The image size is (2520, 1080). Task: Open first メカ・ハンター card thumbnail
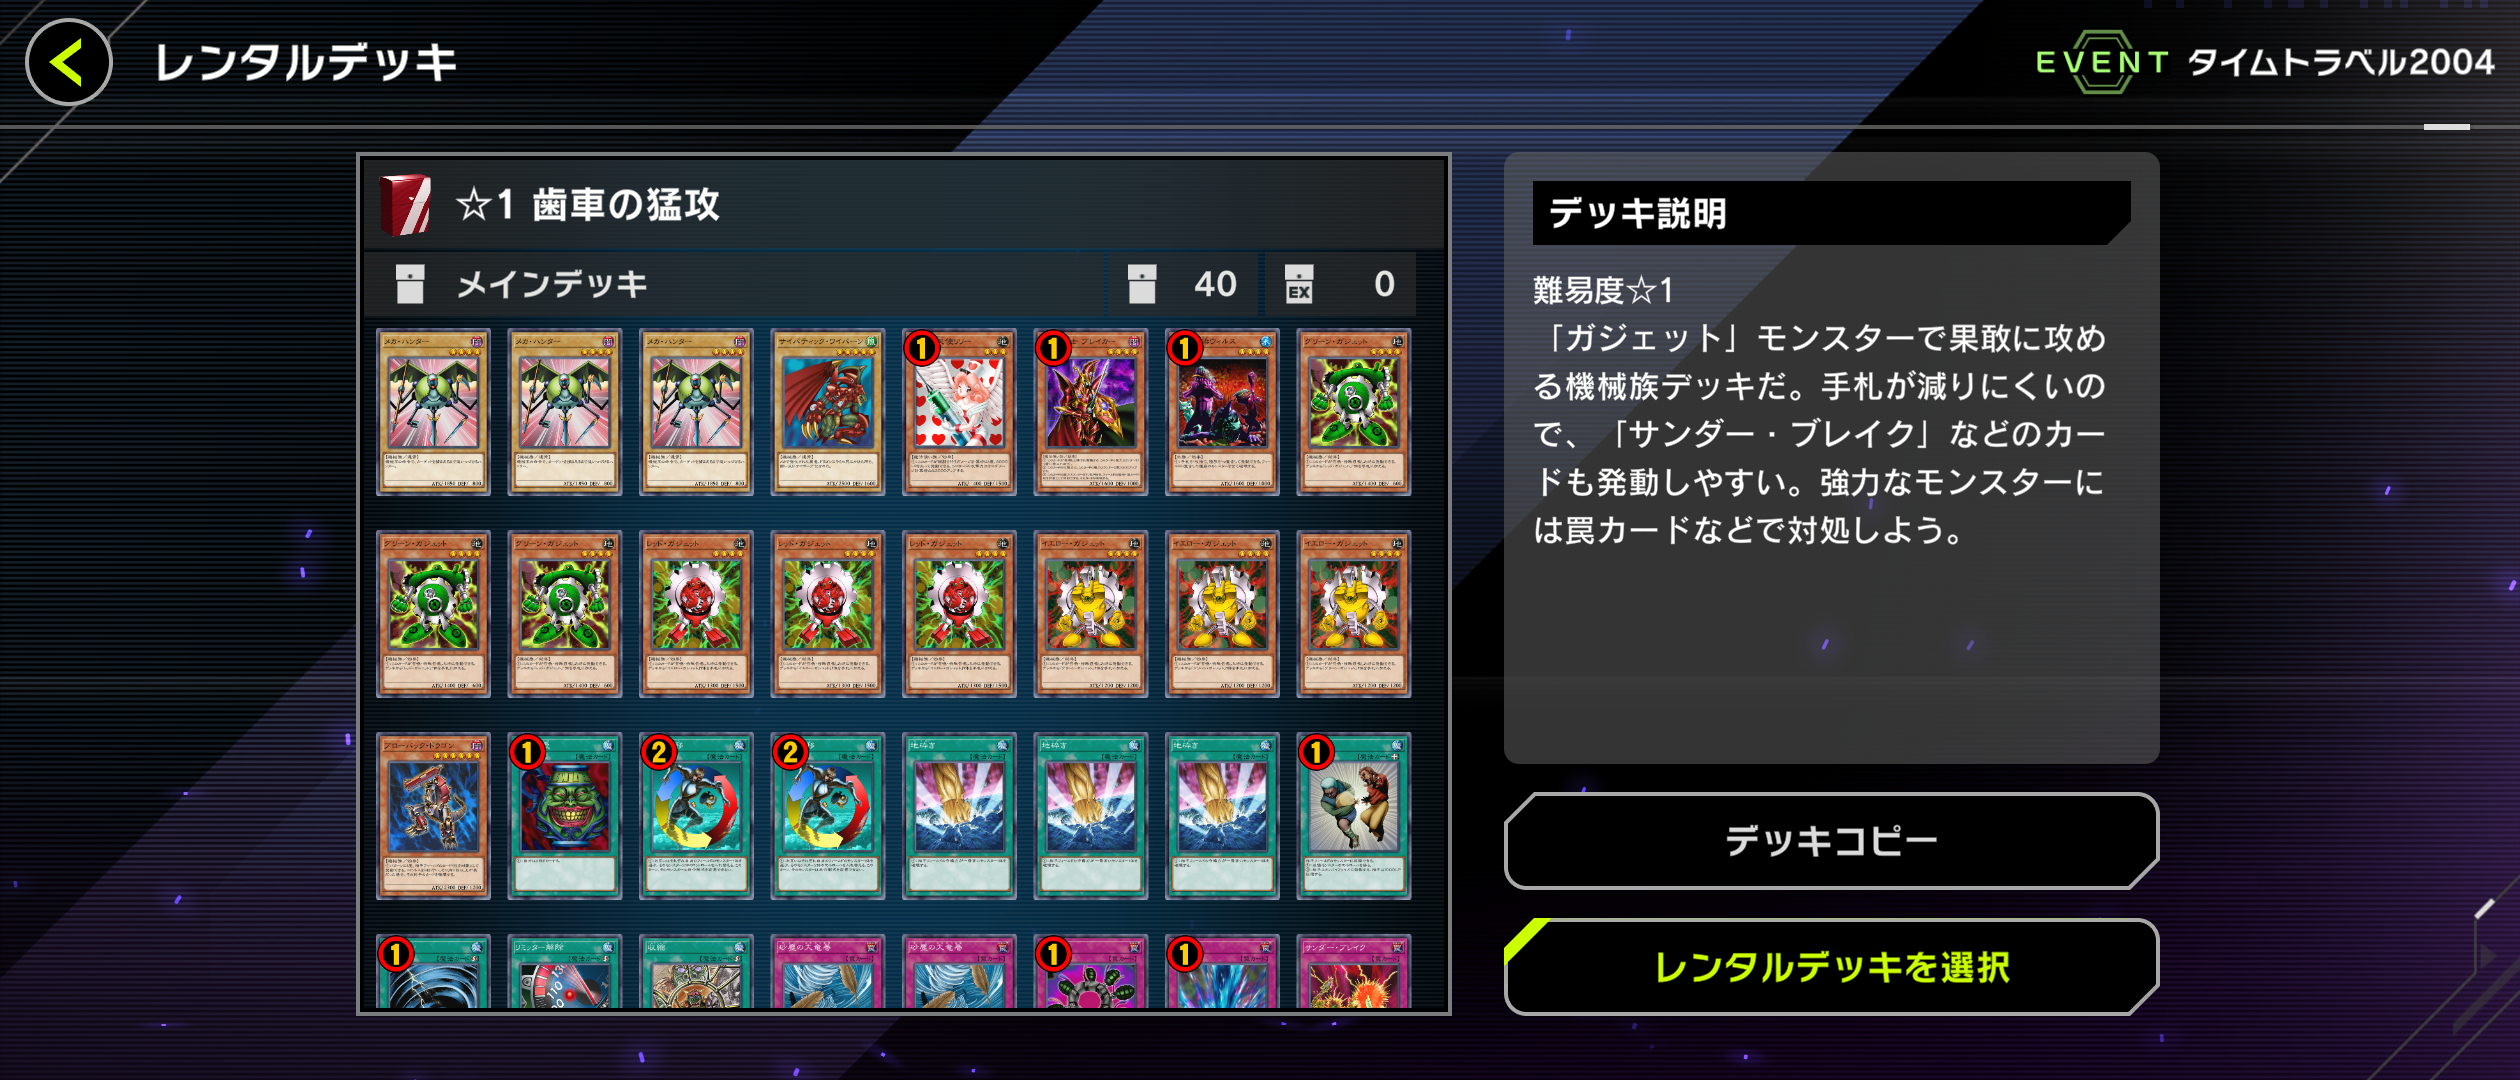pyautogui.click(x=433, y=412)
